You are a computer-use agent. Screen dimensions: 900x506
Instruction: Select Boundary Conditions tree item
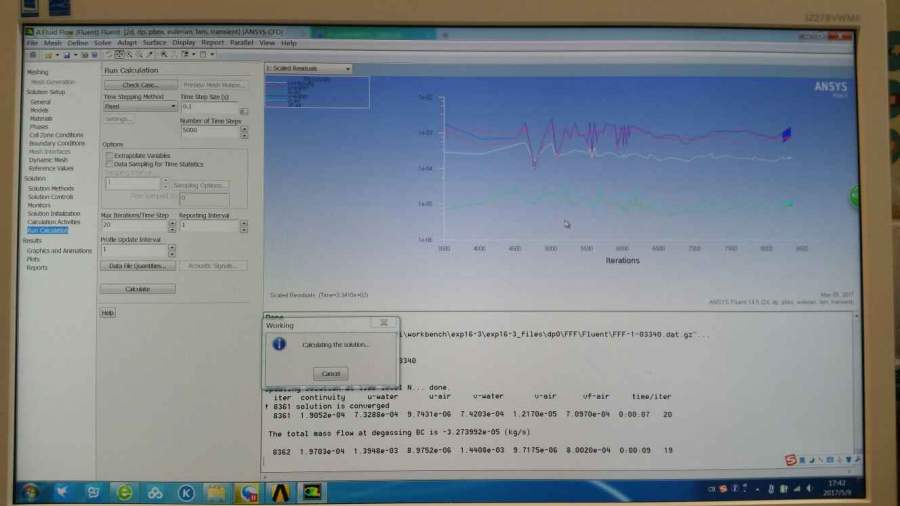57,143
